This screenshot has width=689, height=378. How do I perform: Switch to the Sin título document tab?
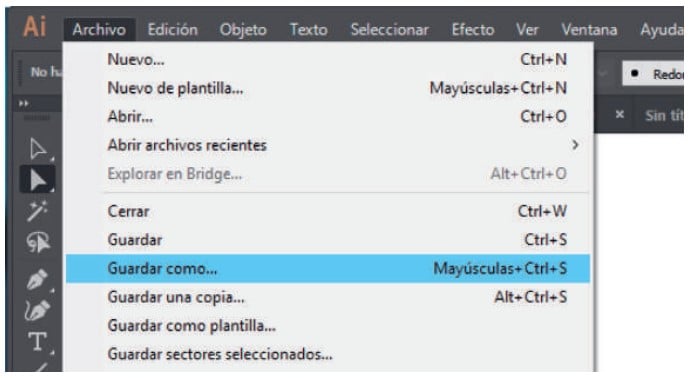click(664, 116)
